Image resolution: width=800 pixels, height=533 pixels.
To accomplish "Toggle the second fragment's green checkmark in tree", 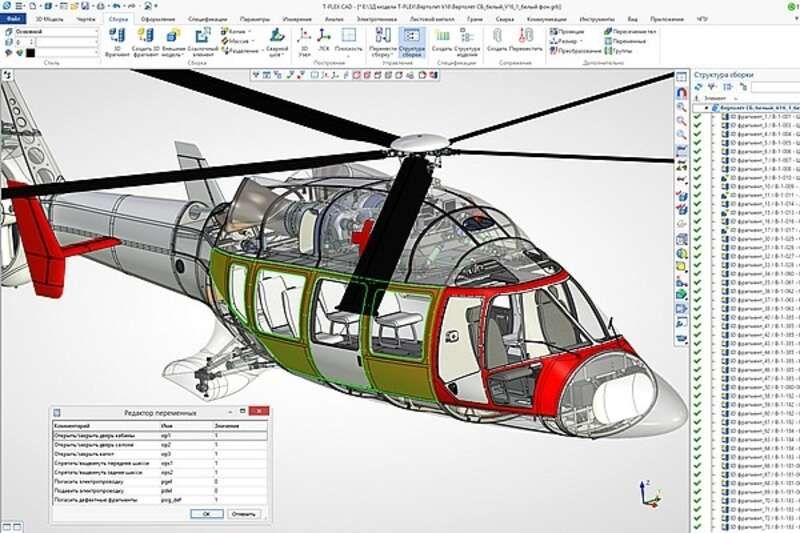I will click(696, 127).
